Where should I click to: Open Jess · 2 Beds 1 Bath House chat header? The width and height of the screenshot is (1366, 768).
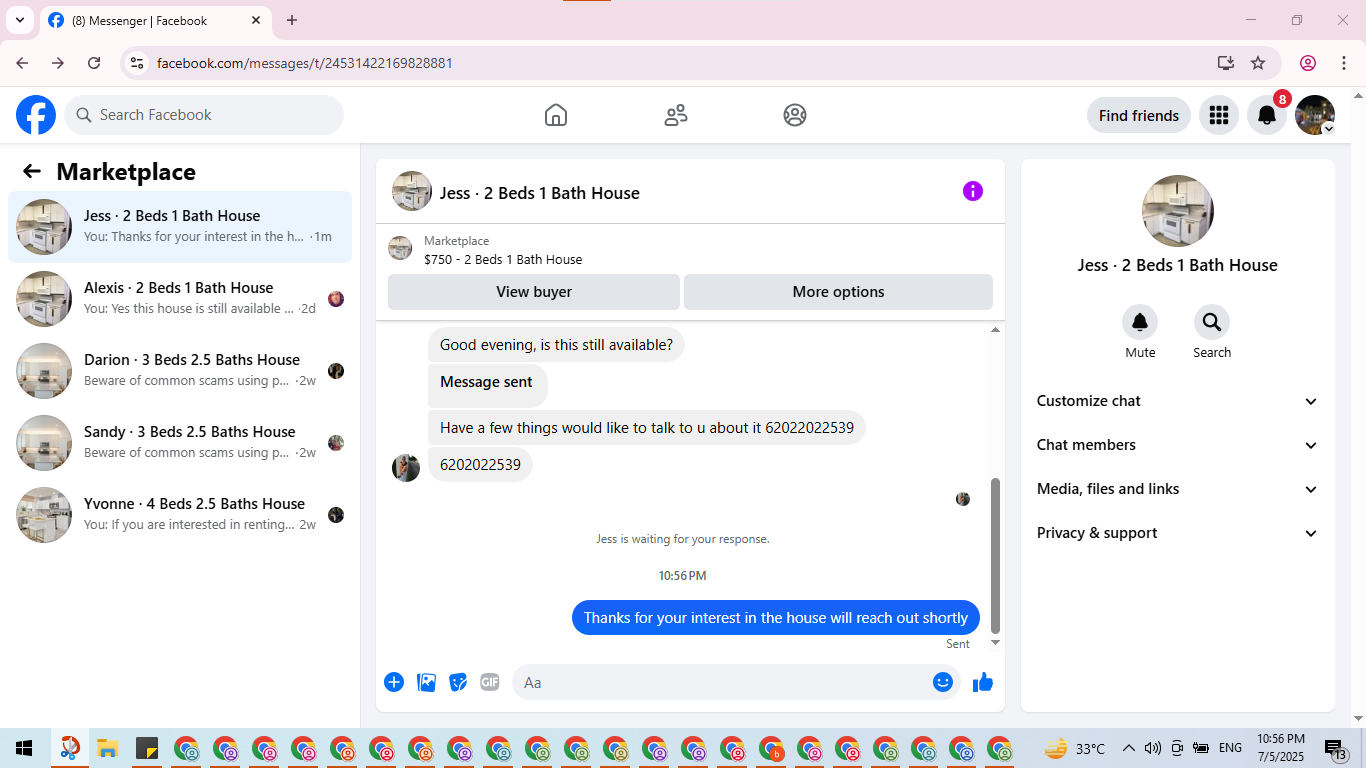tap(539, 193)
